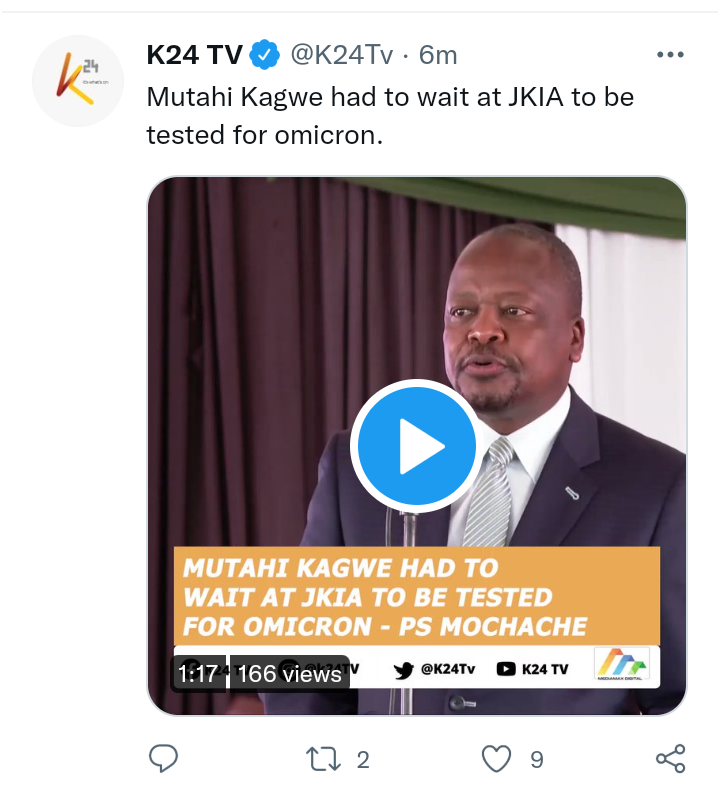Click the blue verified badge
Image resolution: width=720 pixels, height=787 pixels.
265,55
